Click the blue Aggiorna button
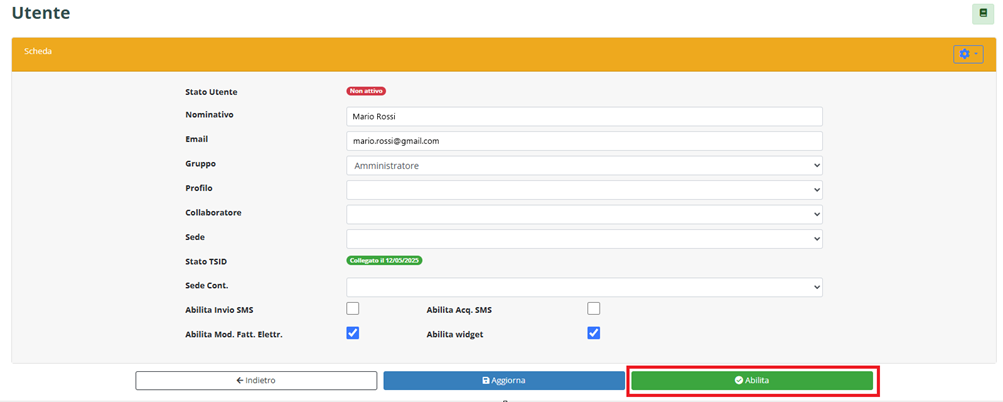1003x402 pixels. pyautogui.click(x=504, y=380)
